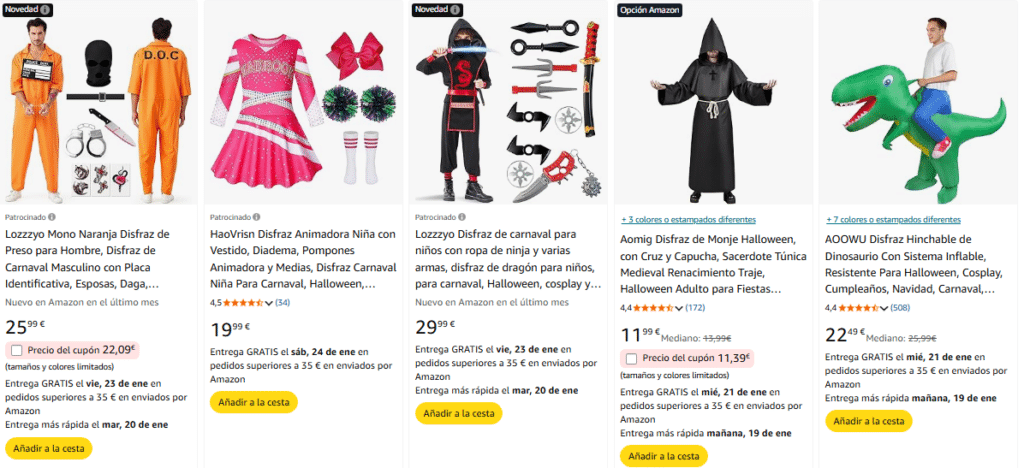
Task: Click info icon on first Novedad badge
Action: tap(44, 10)
